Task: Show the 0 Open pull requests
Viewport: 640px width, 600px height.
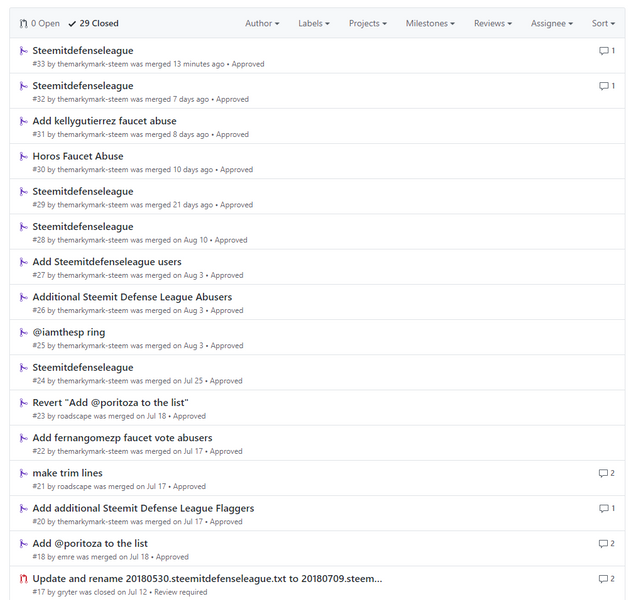Action: point(40,23)
